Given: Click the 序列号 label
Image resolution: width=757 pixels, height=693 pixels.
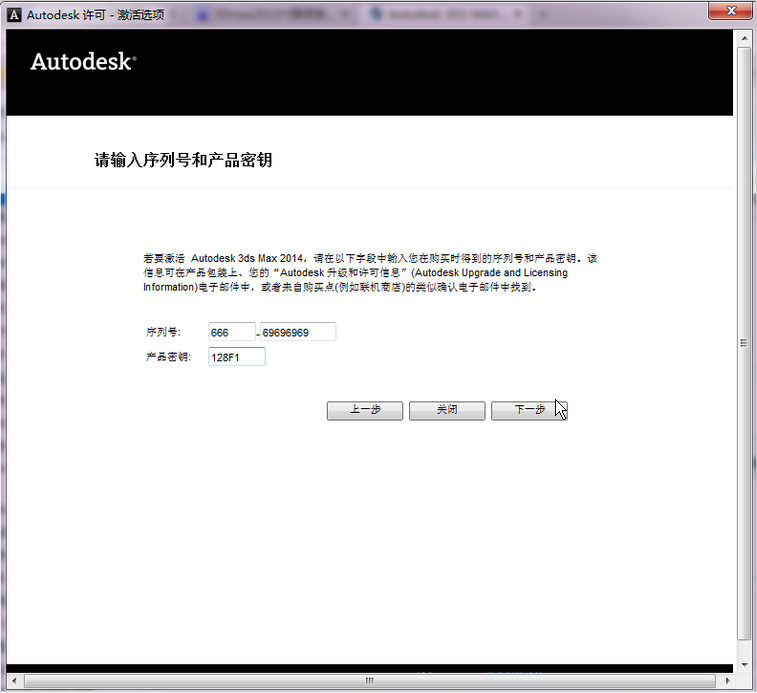Looking at the screenshot, I should click(163, 332).
